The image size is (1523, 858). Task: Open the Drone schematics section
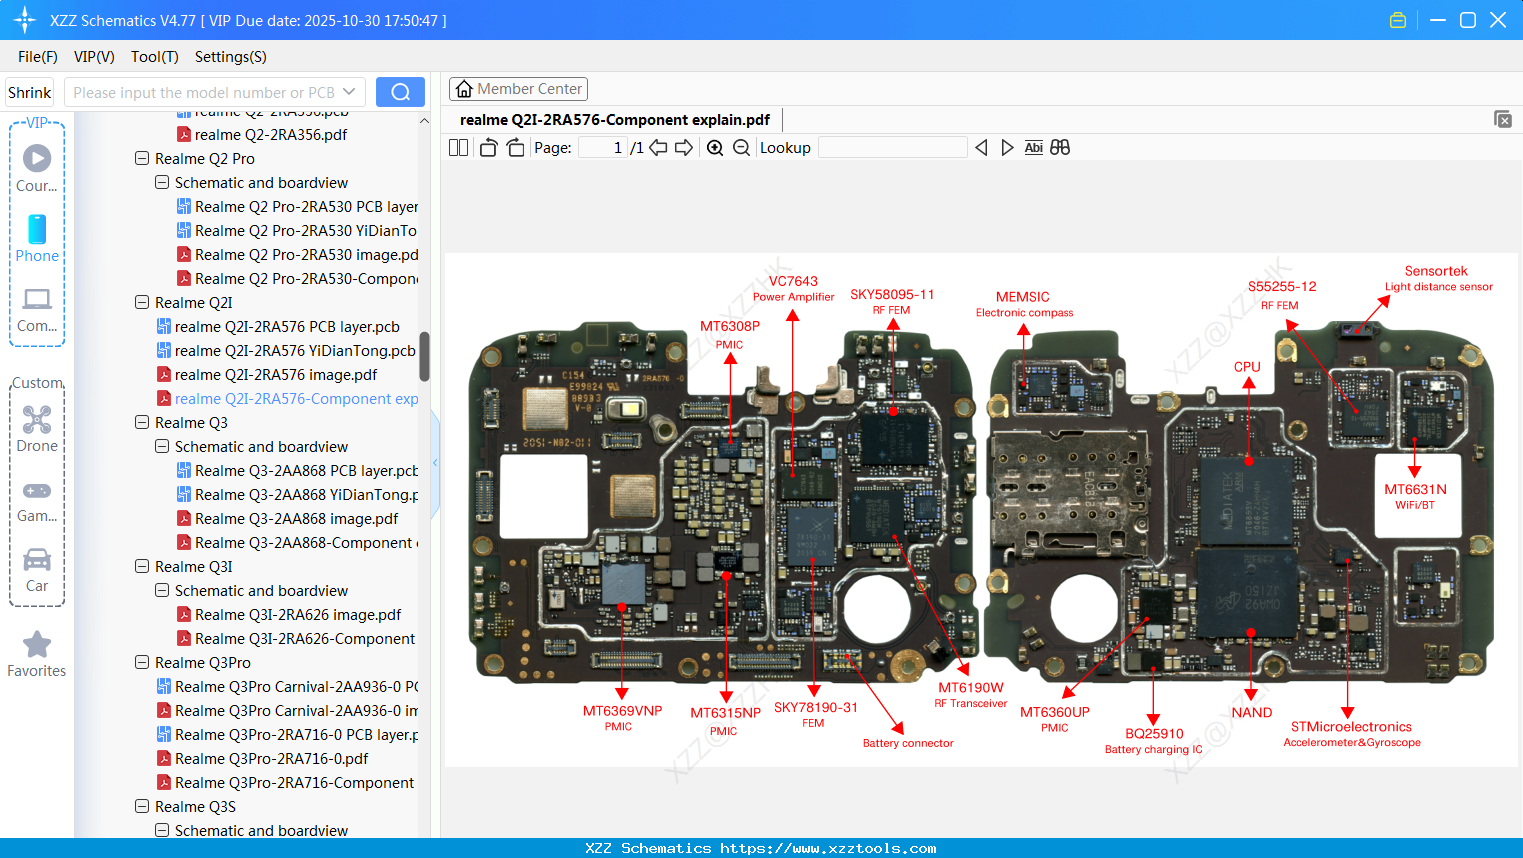[36, 428]
